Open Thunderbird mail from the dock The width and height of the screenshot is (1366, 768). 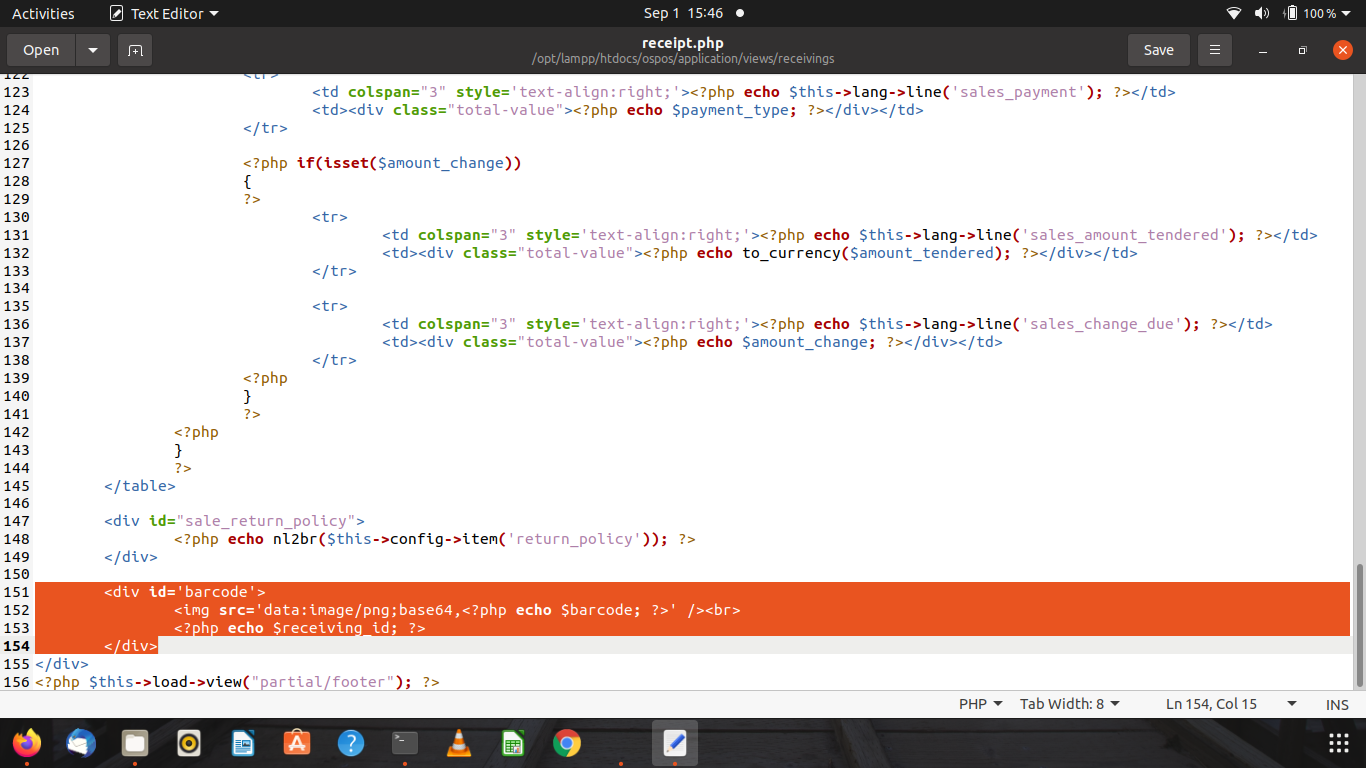tap(79, 743)
